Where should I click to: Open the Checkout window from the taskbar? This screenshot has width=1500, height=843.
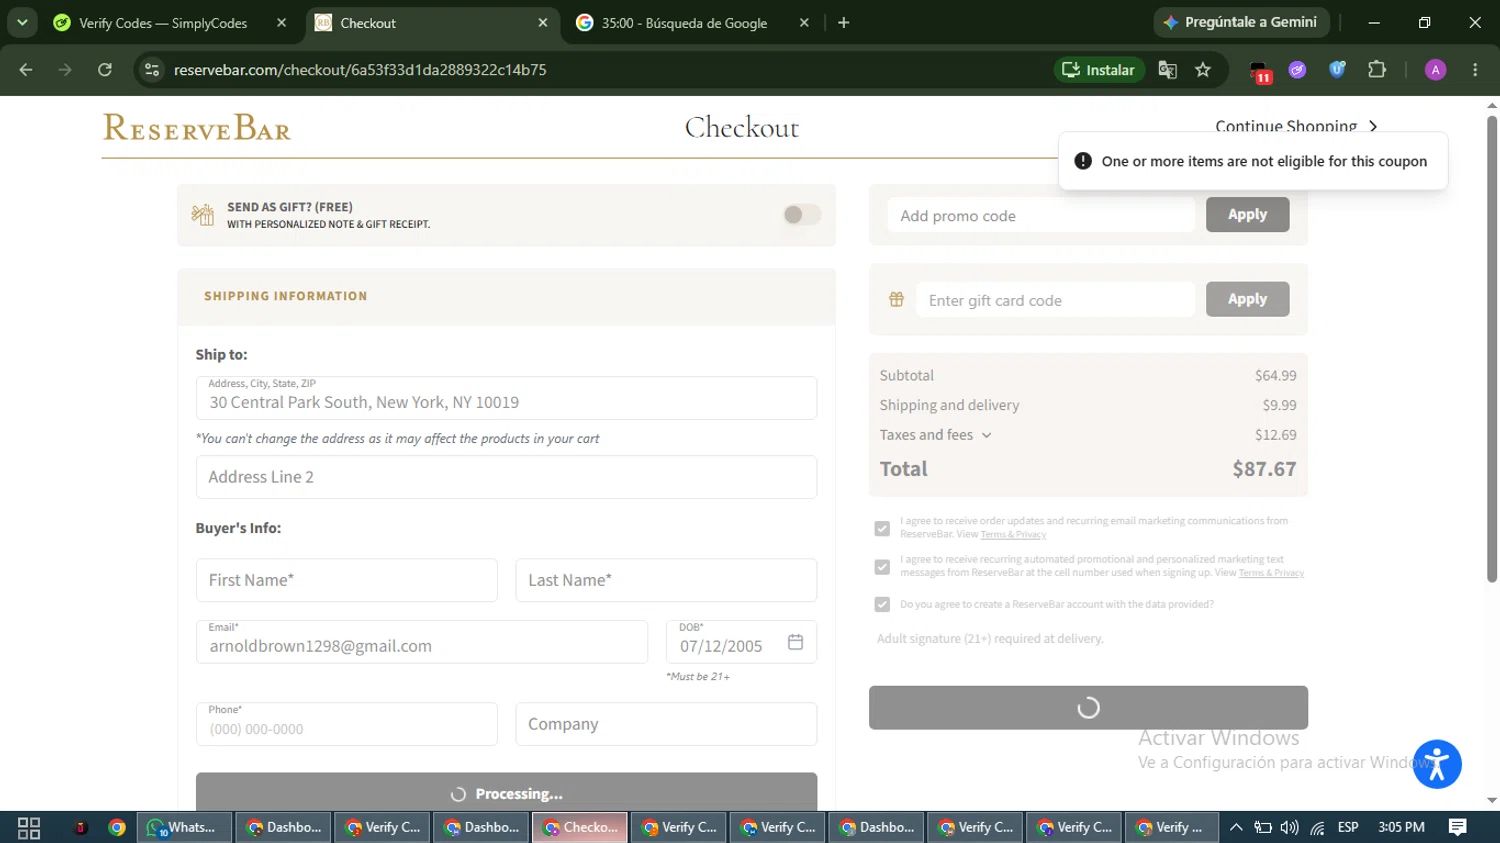click(580, 827)
